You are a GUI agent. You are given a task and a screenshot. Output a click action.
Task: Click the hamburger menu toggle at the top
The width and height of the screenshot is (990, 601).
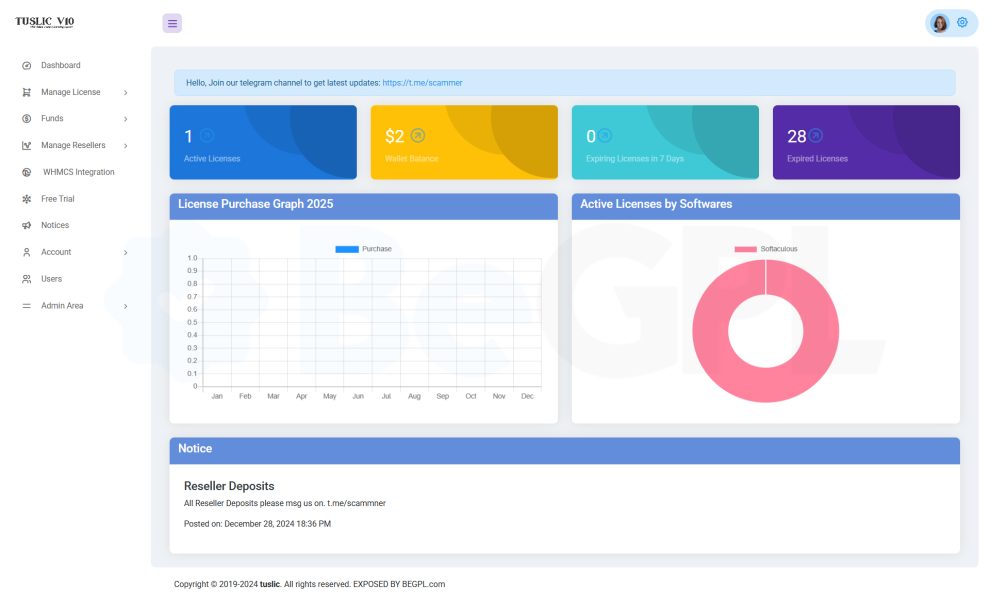(x=172, y=22)
